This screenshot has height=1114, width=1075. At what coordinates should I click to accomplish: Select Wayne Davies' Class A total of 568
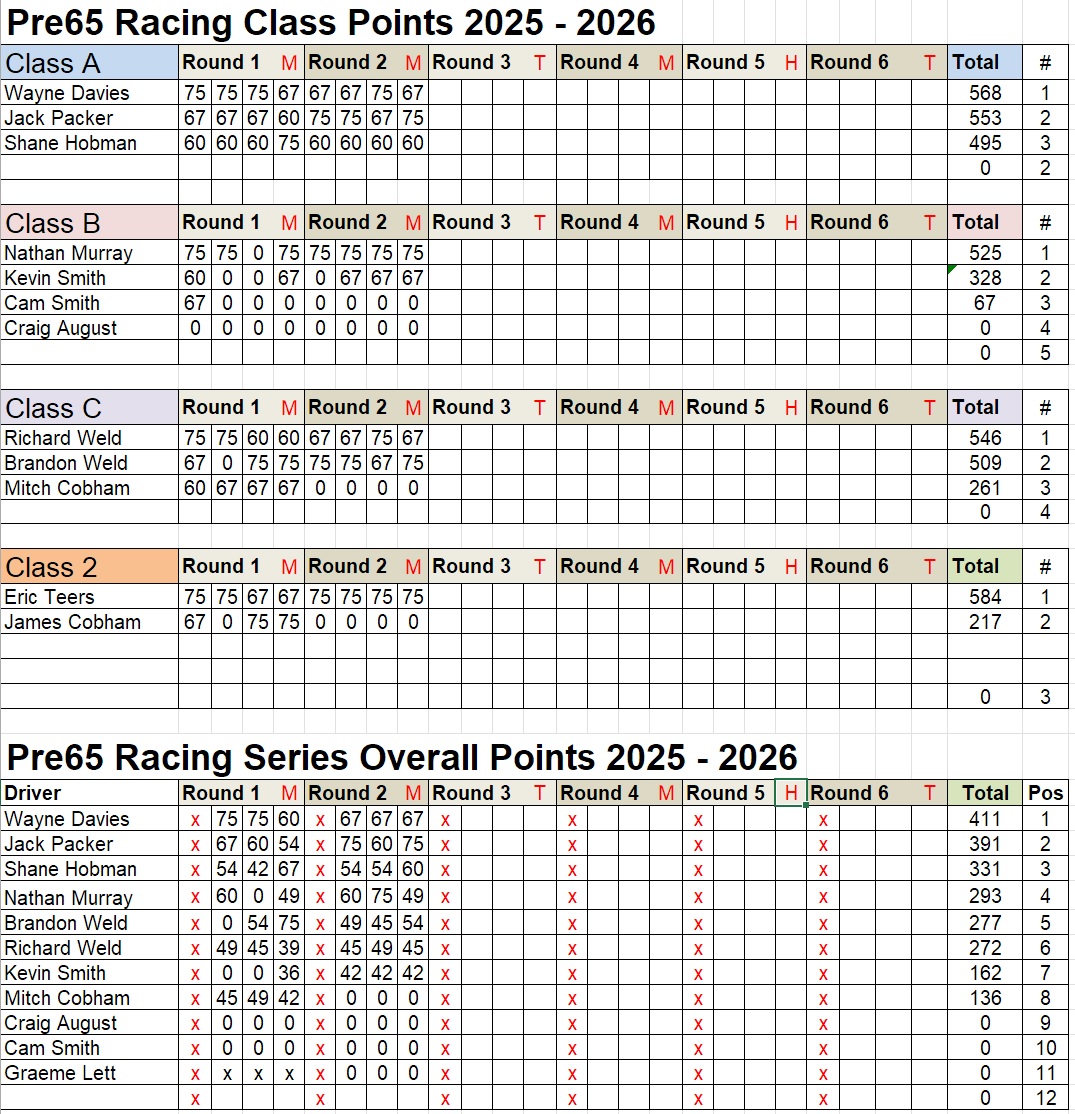(x=985, y=93)
